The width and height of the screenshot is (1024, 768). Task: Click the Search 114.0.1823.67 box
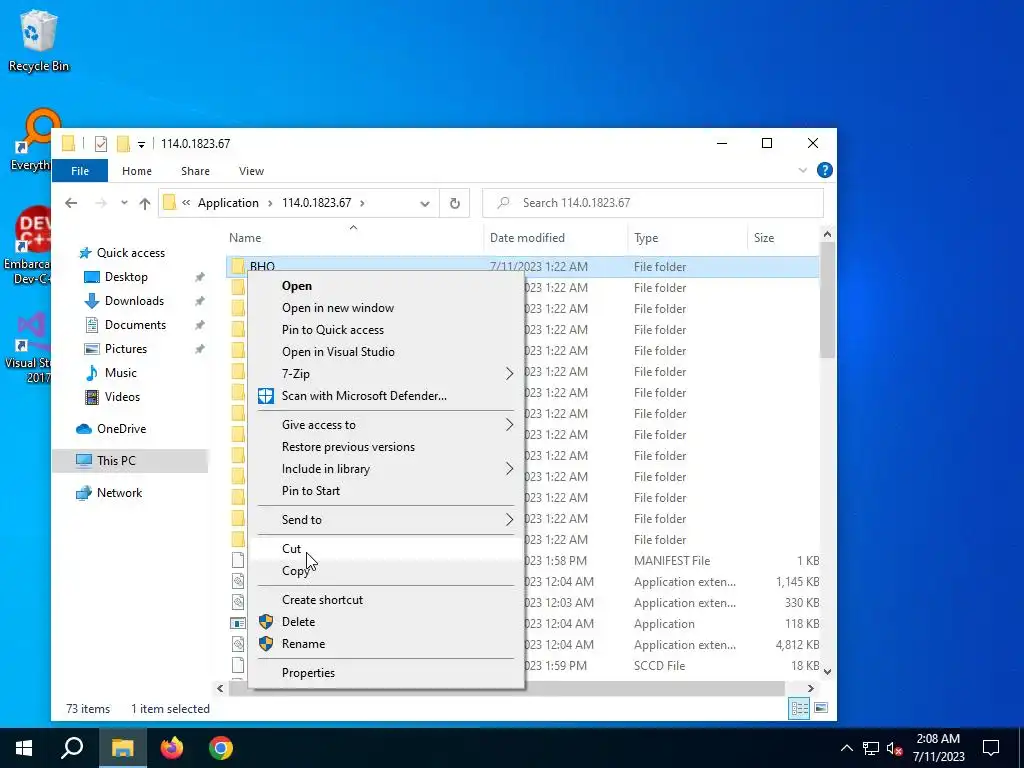(653, 203)
